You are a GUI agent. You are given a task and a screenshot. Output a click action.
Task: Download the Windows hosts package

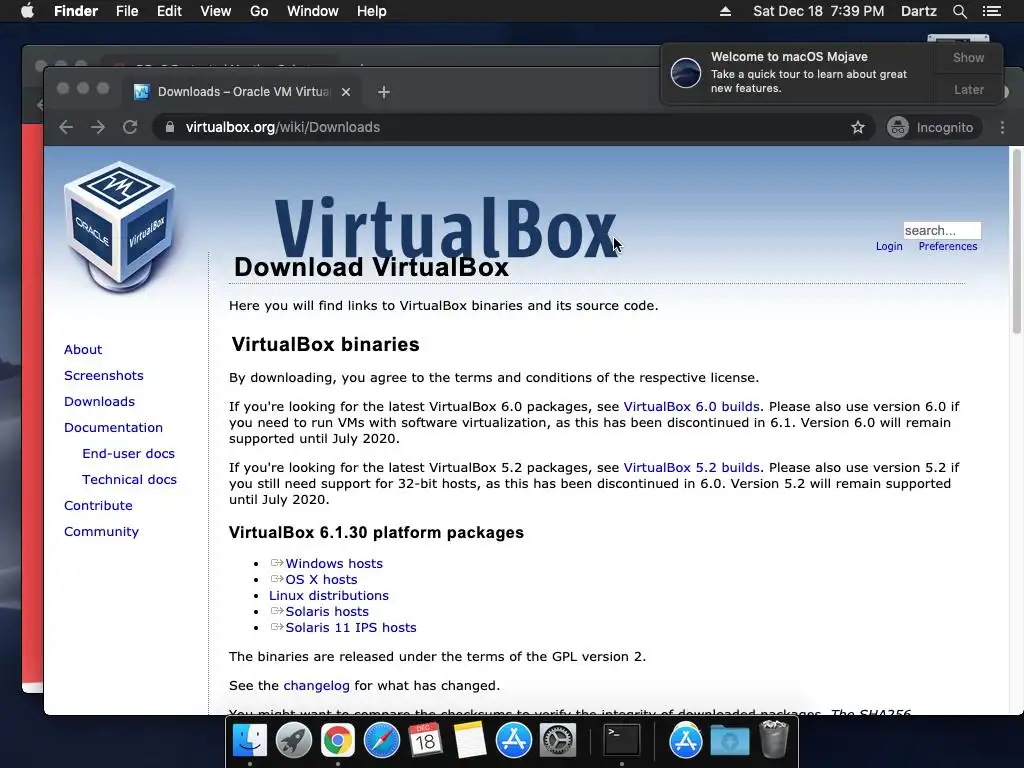pyautogui.click(x=334, y=564)
